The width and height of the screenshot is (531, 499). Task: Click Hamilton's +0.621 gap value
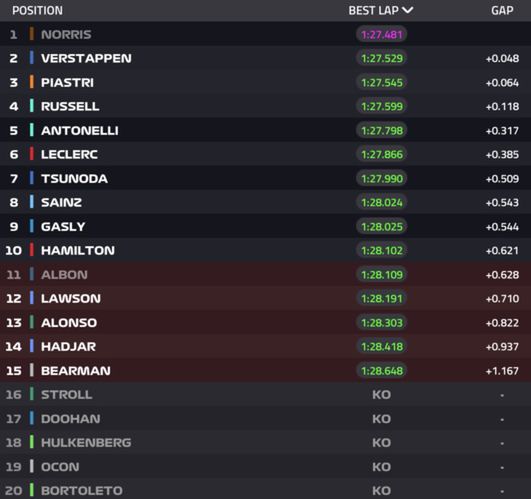point(502,251)
